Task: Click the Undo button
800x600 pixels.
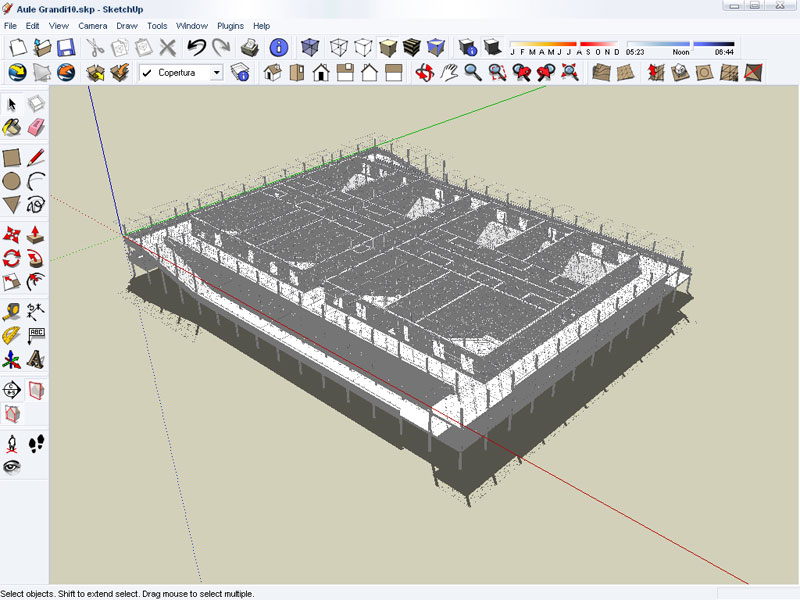Action: tap(196, 47)
